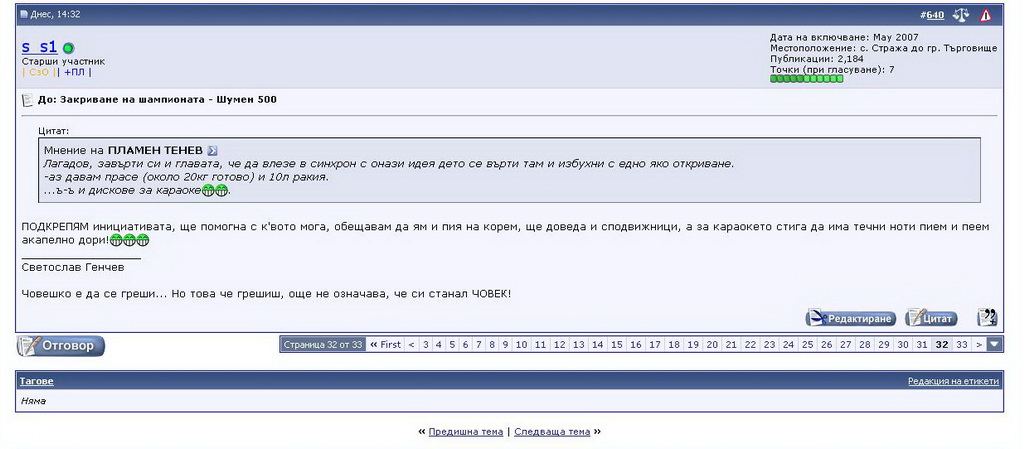The image size is (1024, 449).
Task: Open Редакция на етикети link
Action: tap(953, 381)
